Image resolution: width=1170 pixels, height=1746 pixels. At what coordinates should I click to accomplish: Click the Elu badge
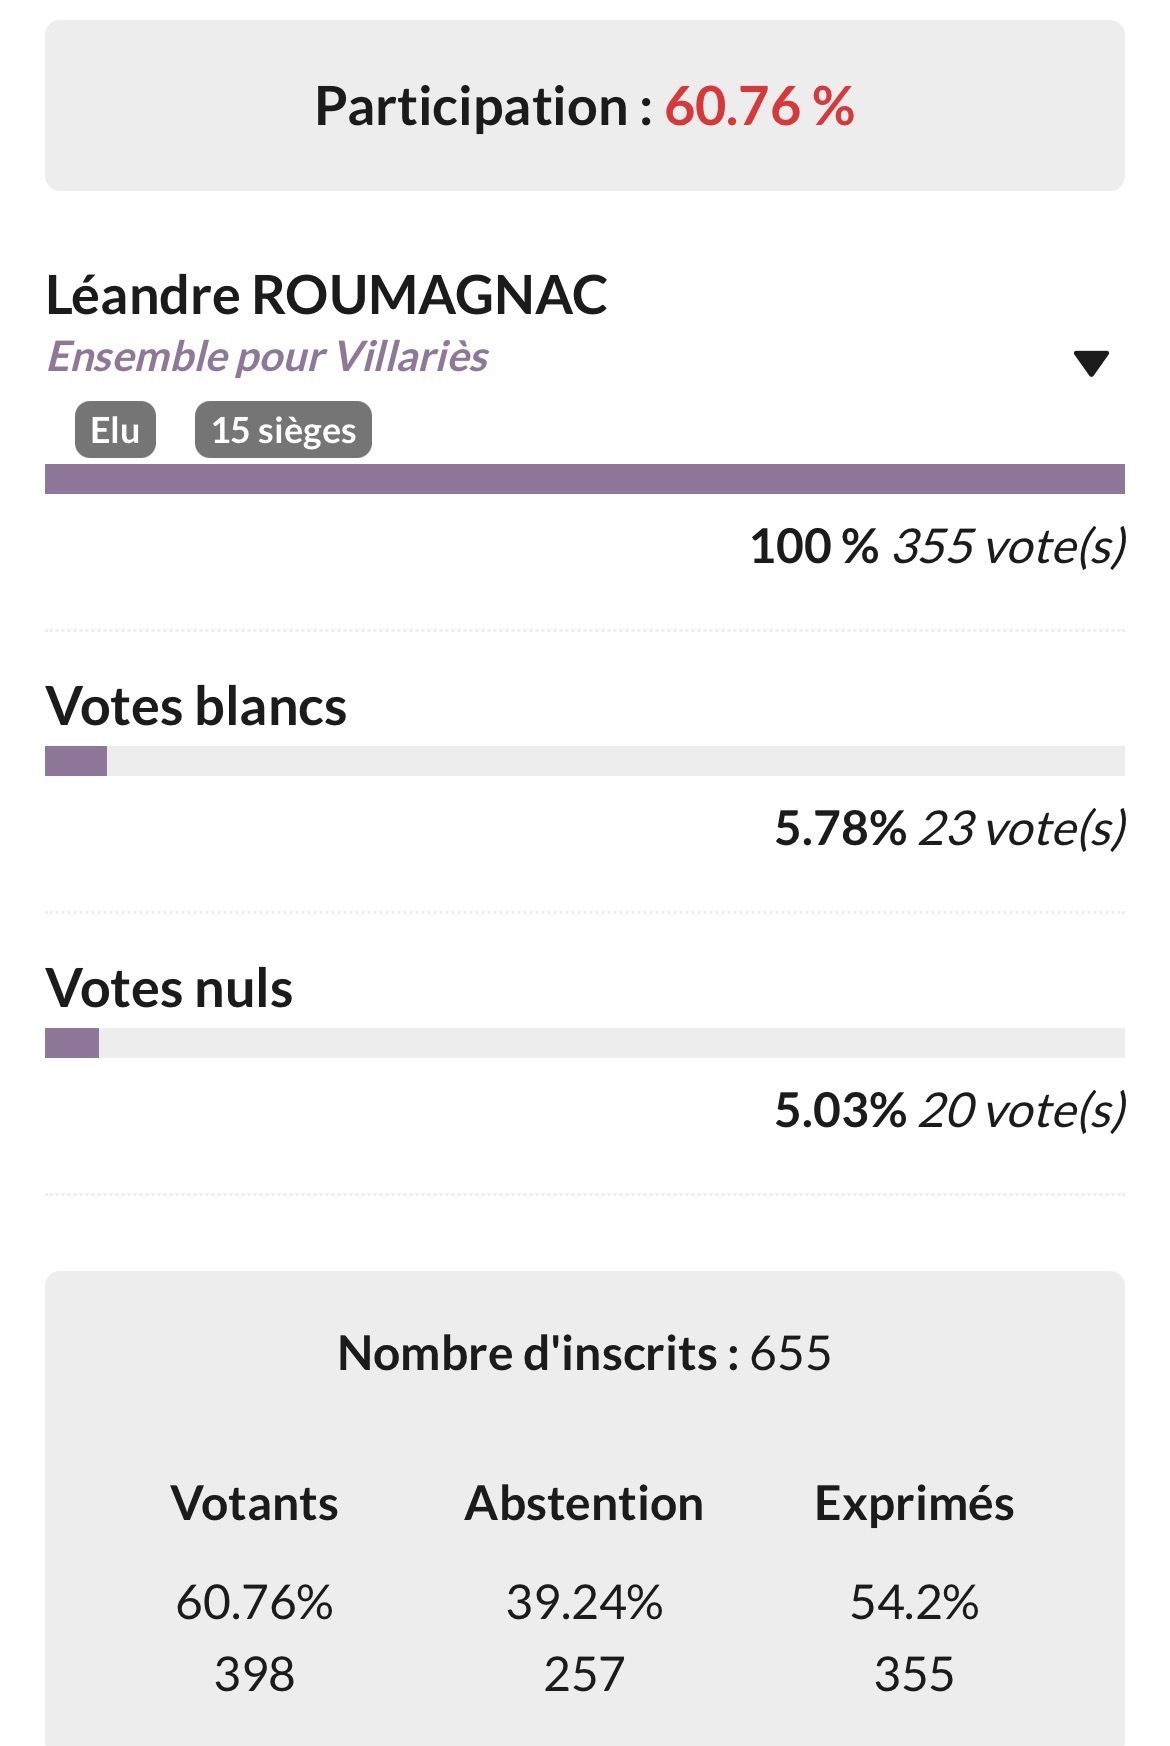(x=115, y=430)
